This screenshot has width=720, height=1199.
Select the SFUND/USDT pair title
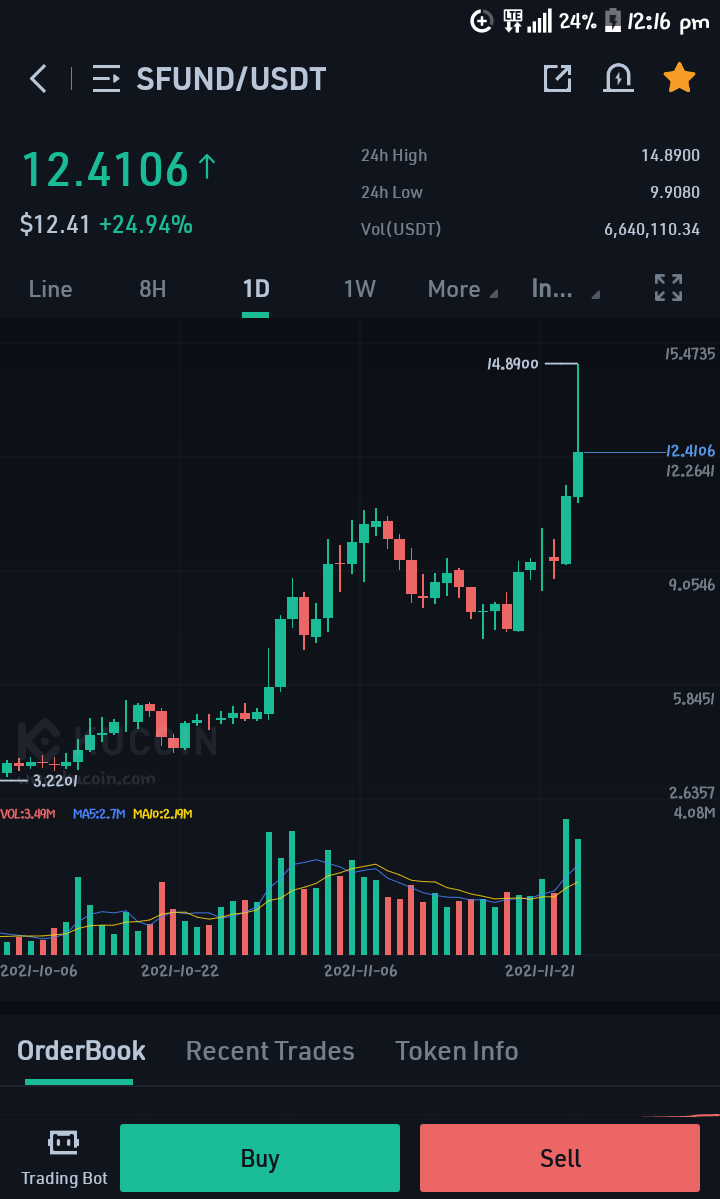[231, 79]
